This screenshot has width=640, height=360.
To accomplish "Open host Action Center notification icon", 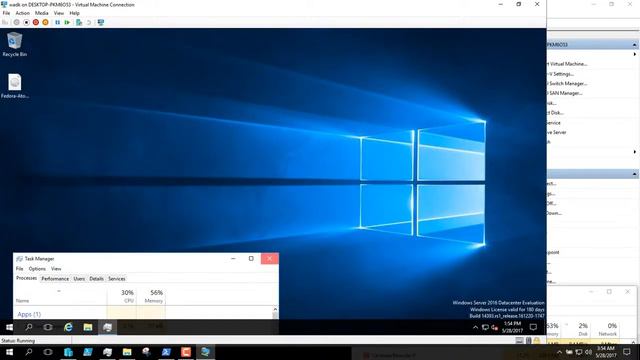I will 627,352.
